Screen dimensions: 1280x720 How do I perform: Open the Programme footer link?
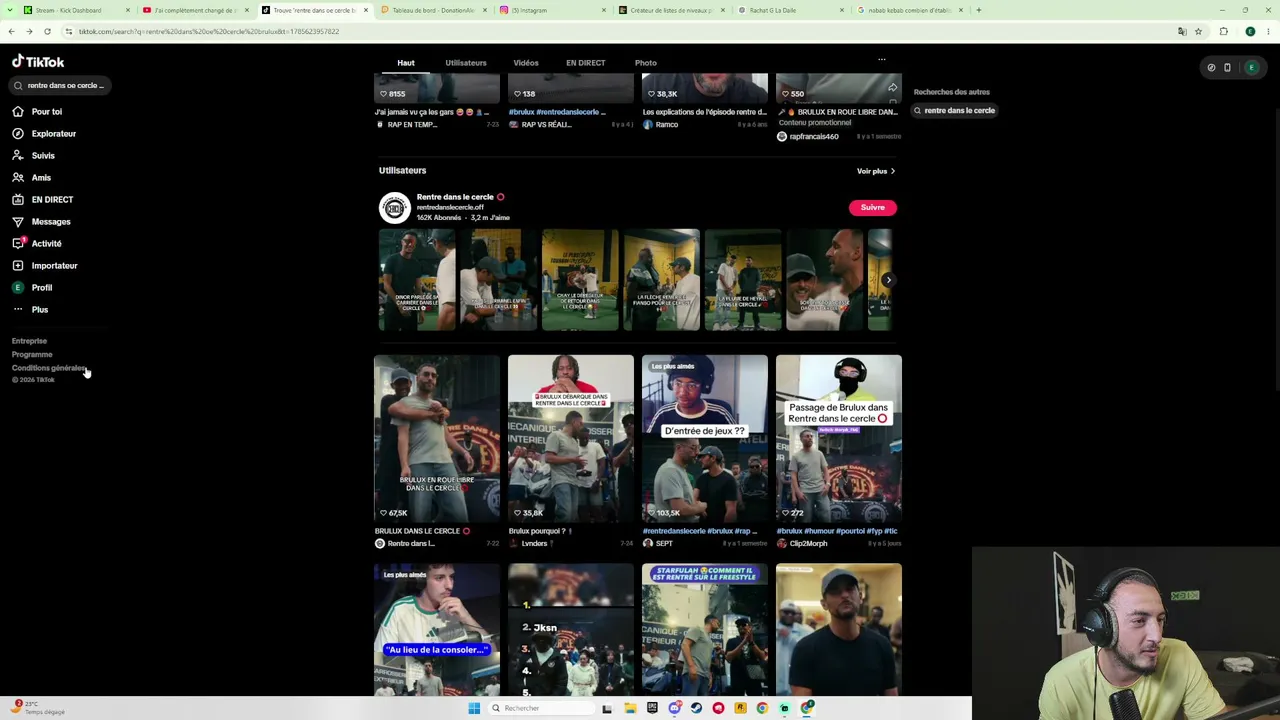(x=32, y=354)
